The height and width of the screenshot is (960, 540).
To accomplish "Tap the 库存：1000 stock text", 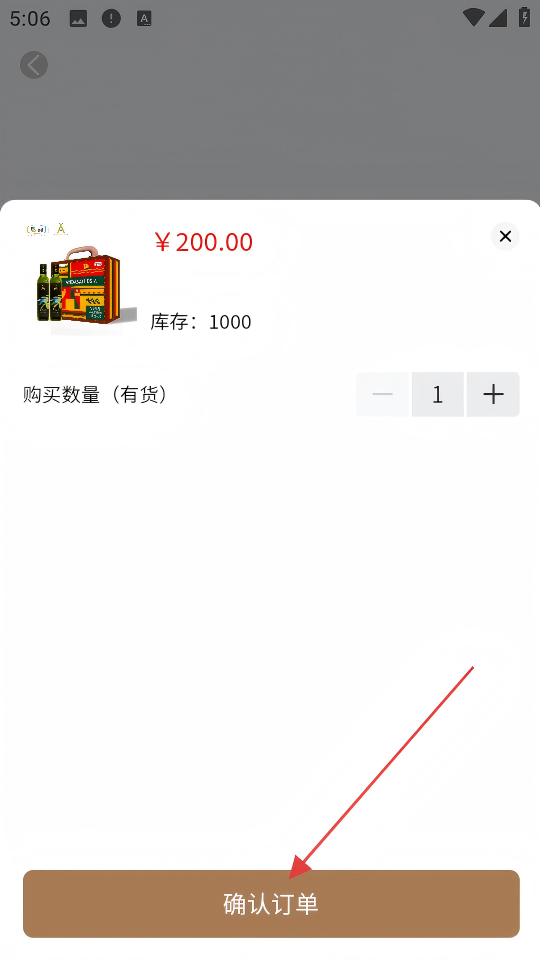I will click(201, 322).
